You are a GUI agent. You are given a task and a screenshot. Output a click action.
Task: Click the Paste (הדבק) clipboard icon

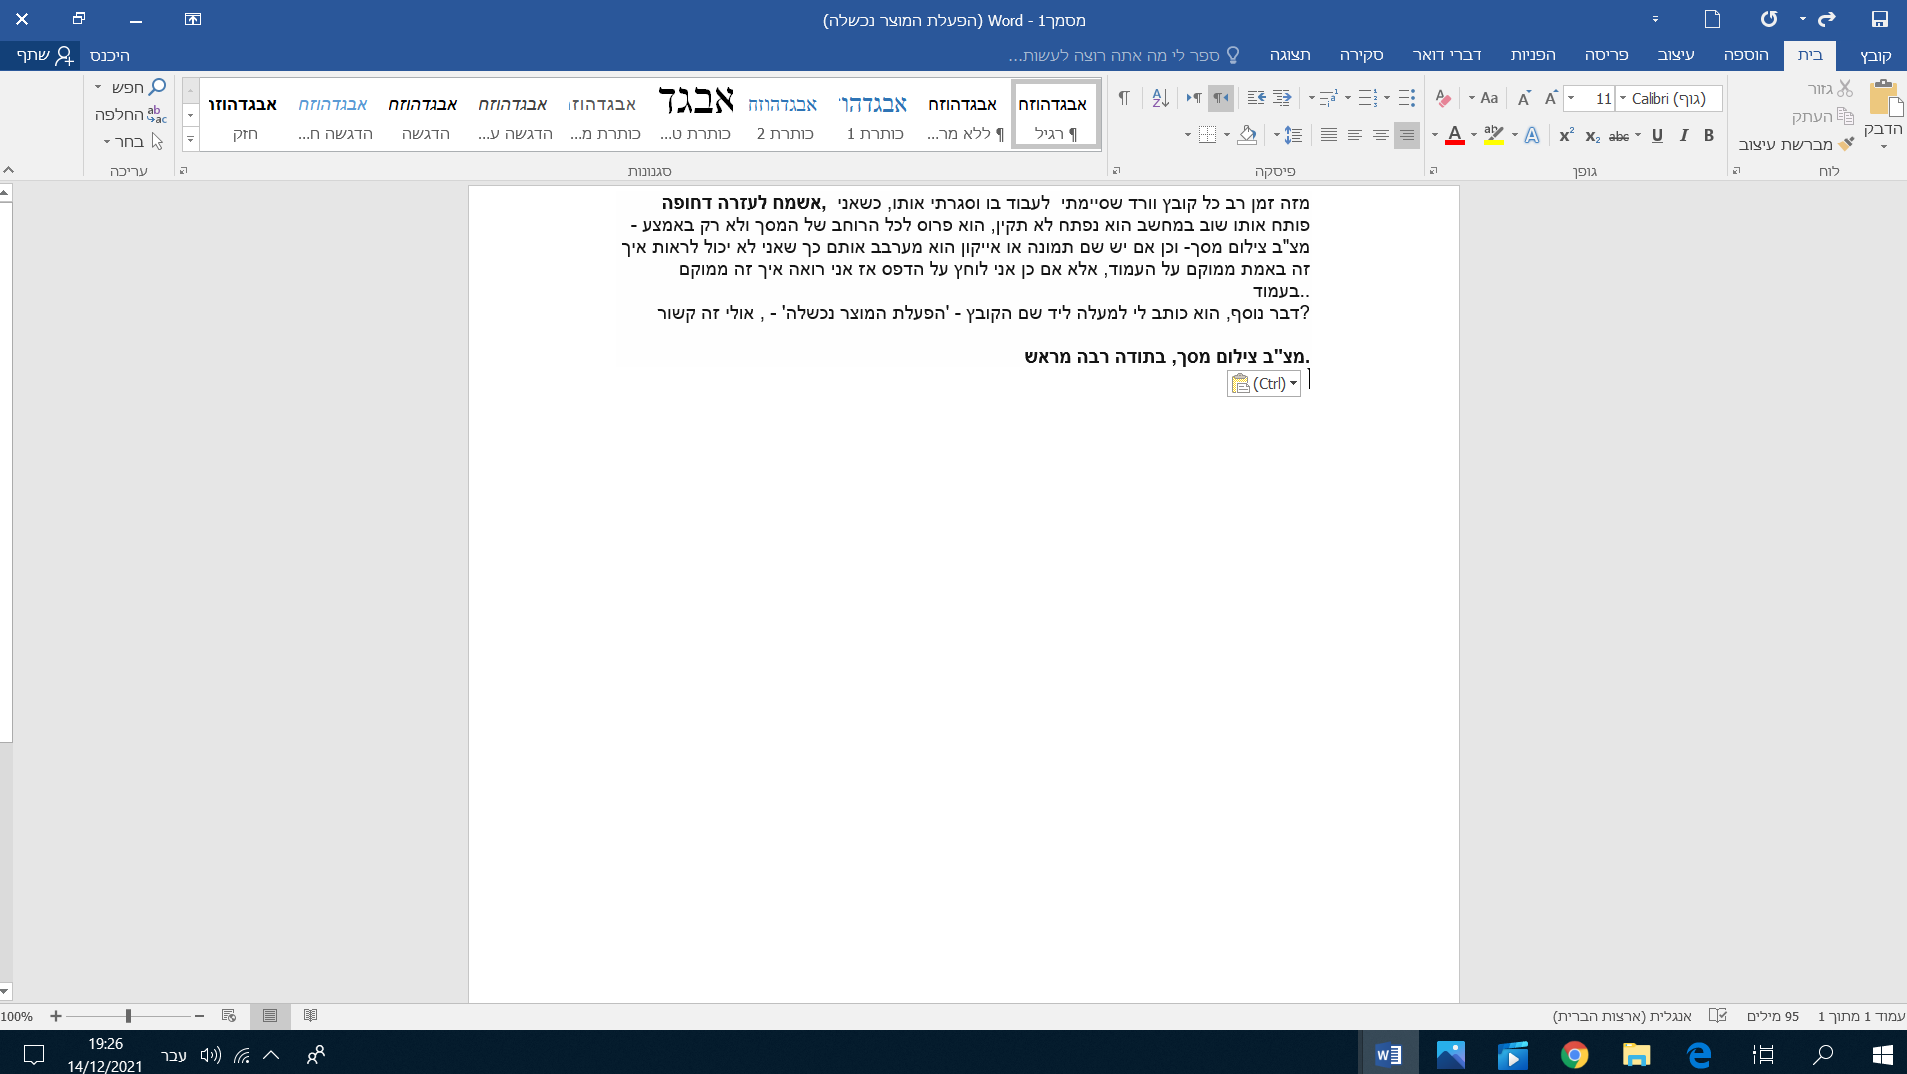[x=1884, y=100]
